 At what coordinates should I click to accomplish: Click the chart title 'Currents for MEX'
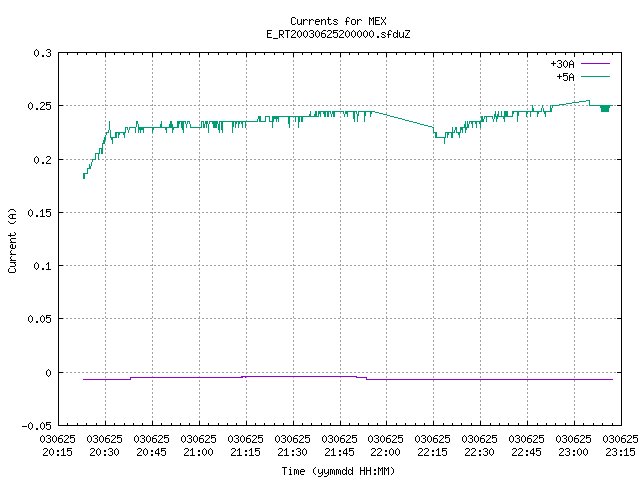tap(338, 21)
